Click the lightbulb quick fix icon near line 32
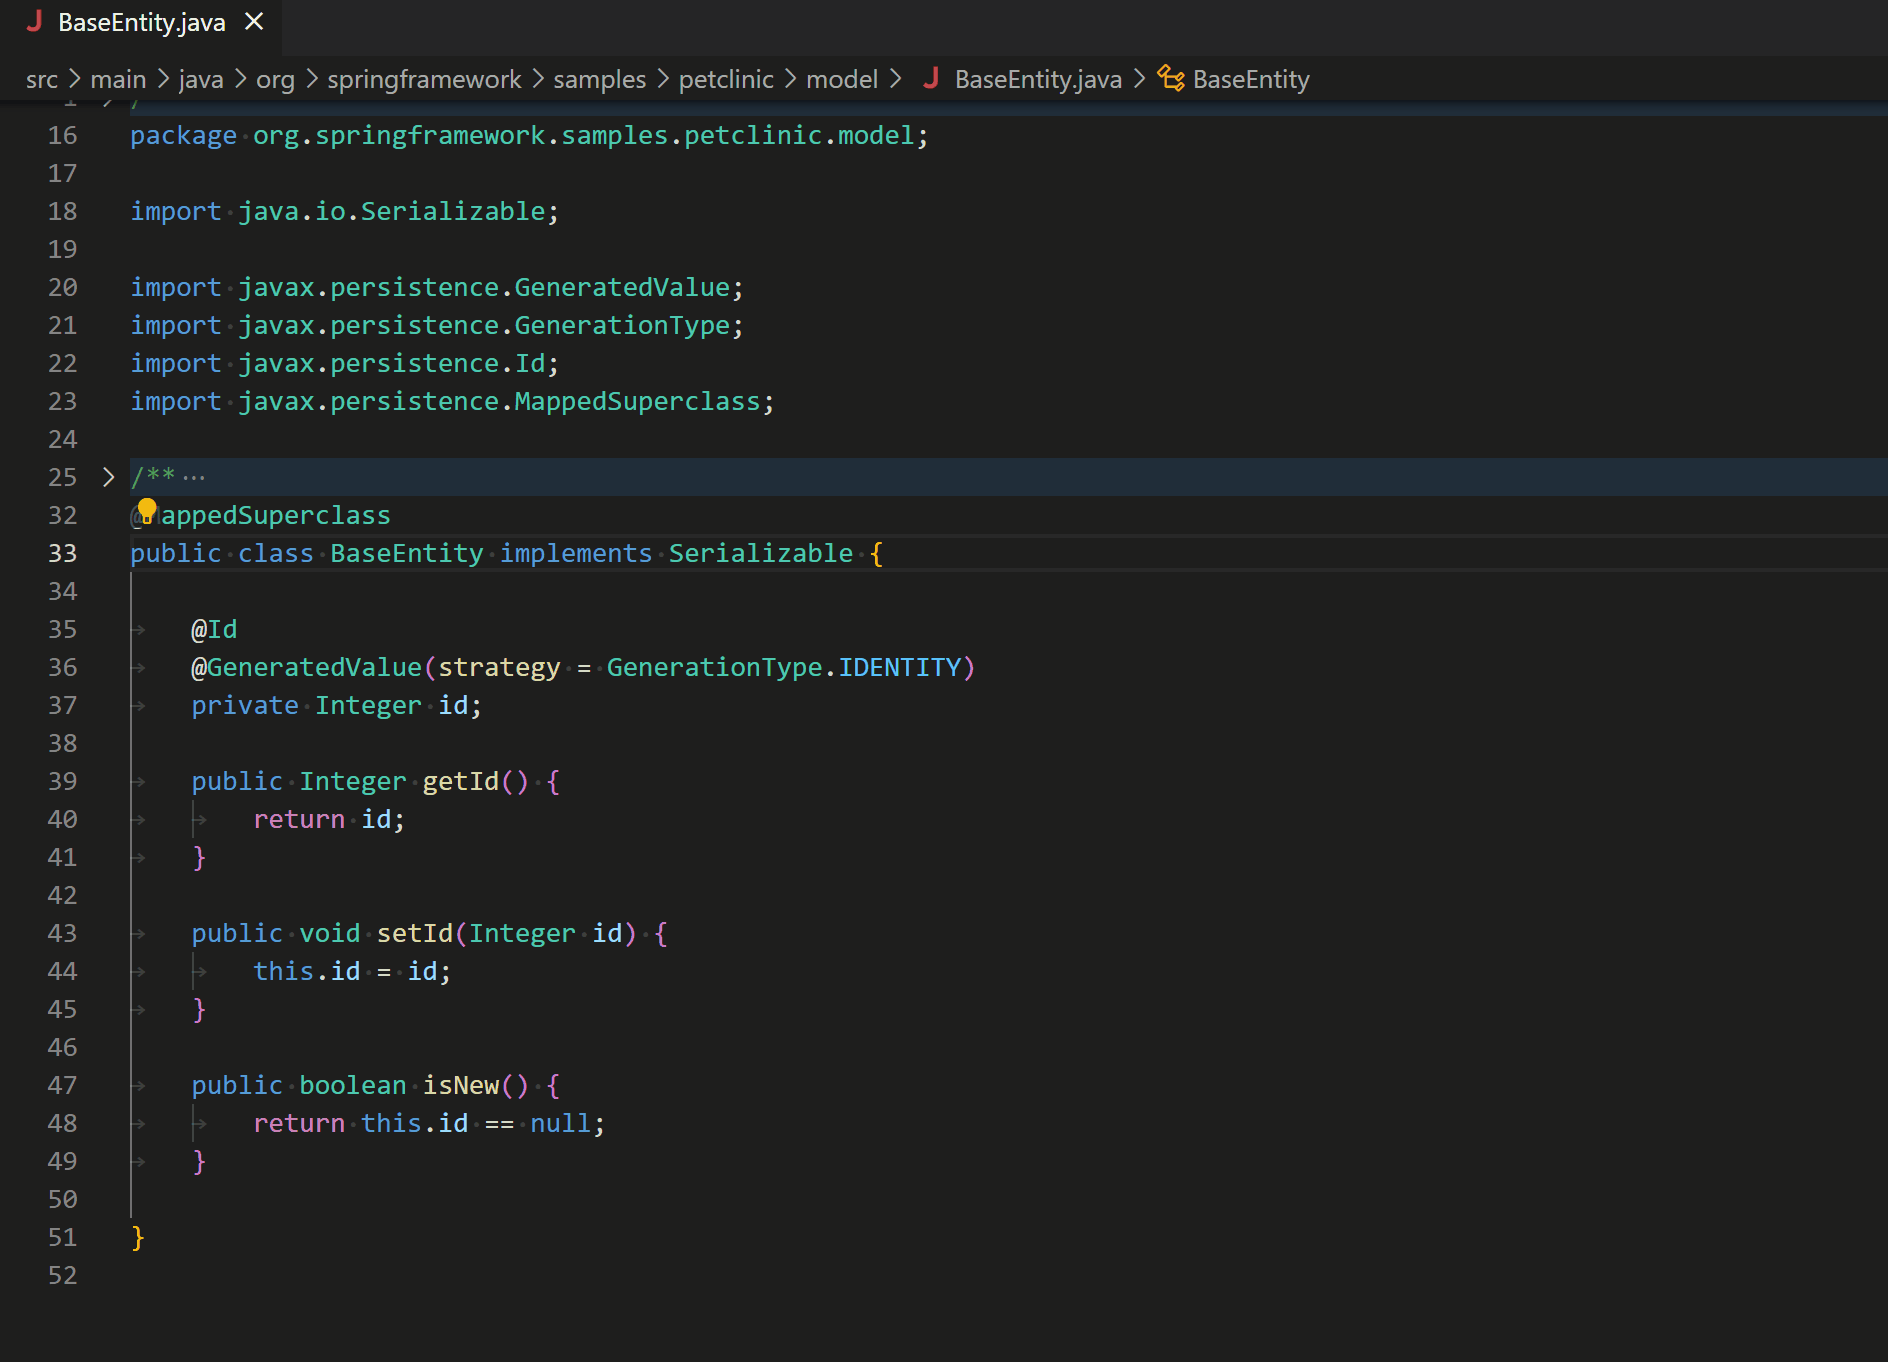Screen dimensions: 1888x1362 click(x=147, y=509)
